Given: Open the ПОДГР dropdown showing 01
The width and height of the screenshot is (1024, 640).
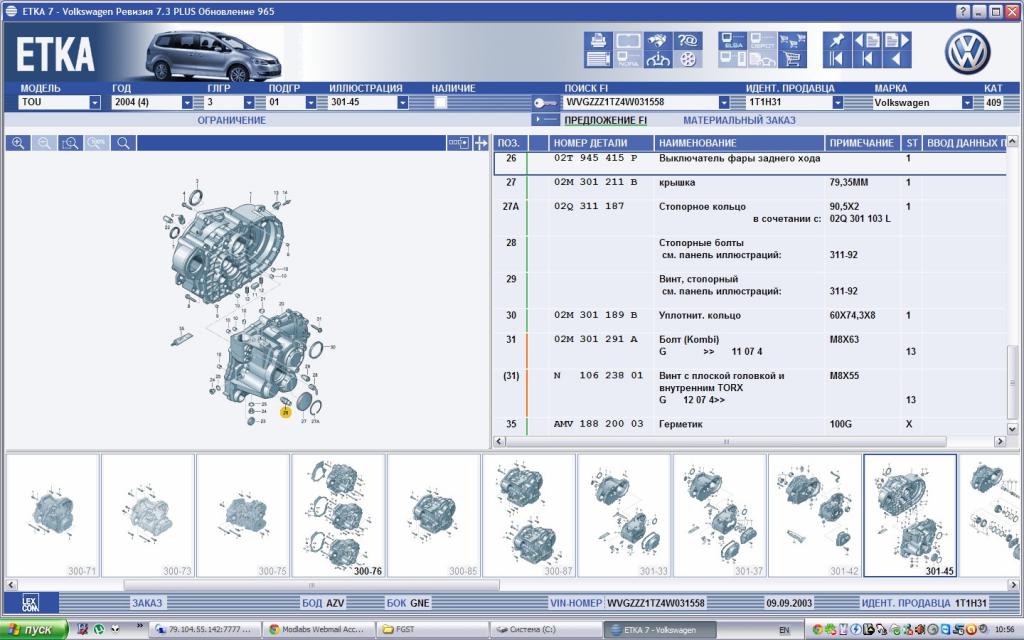Looking at the screenshot, I should click(311, 103).
